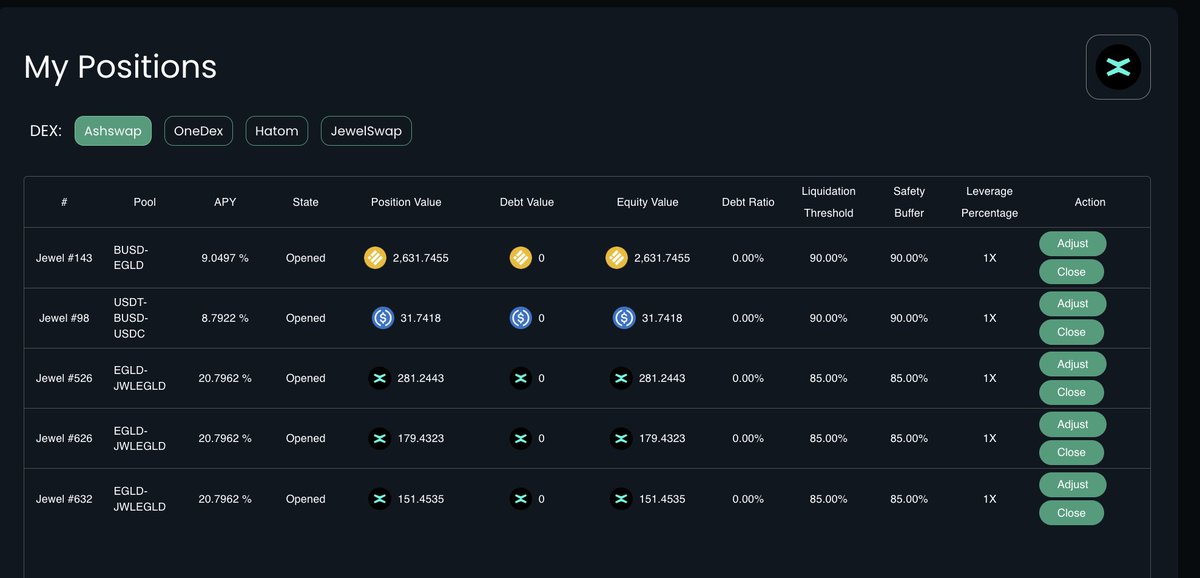Click the Safety Buffer column header
1200x578 pixels.
point(909,202)
